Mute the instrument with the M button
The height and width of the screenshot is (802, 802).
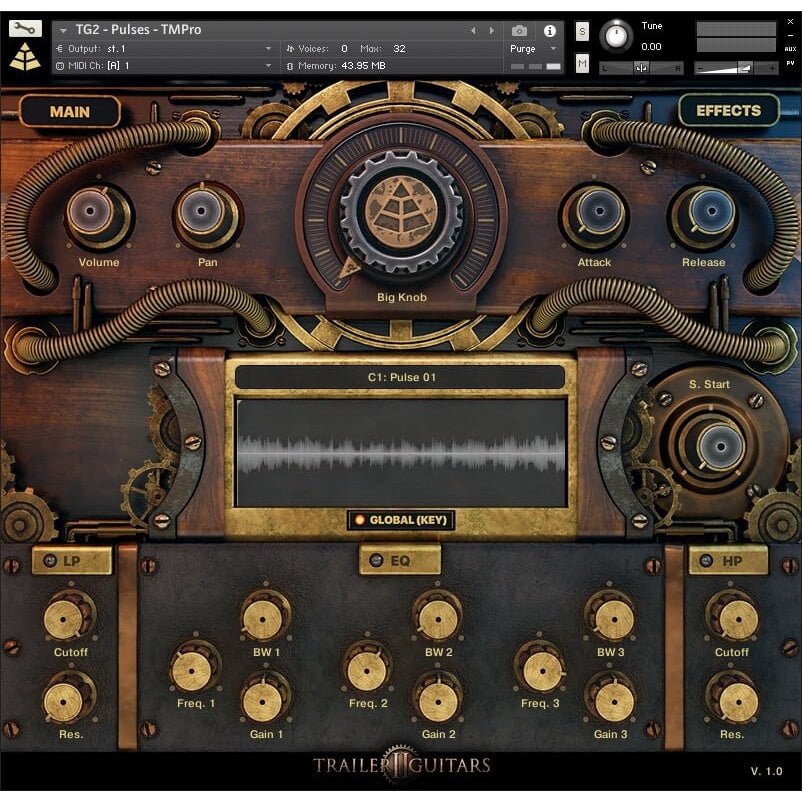[x=584, y=63]
